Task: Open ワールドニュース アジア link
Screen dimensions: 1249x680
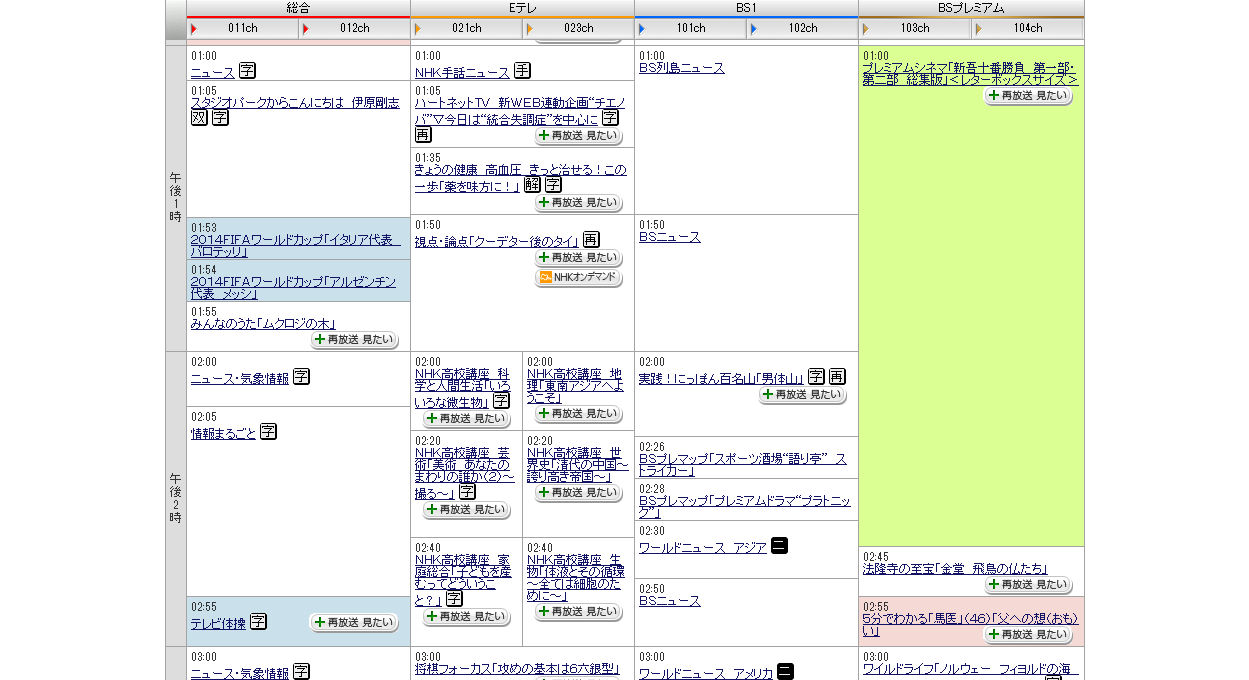Action: (703, 548)
